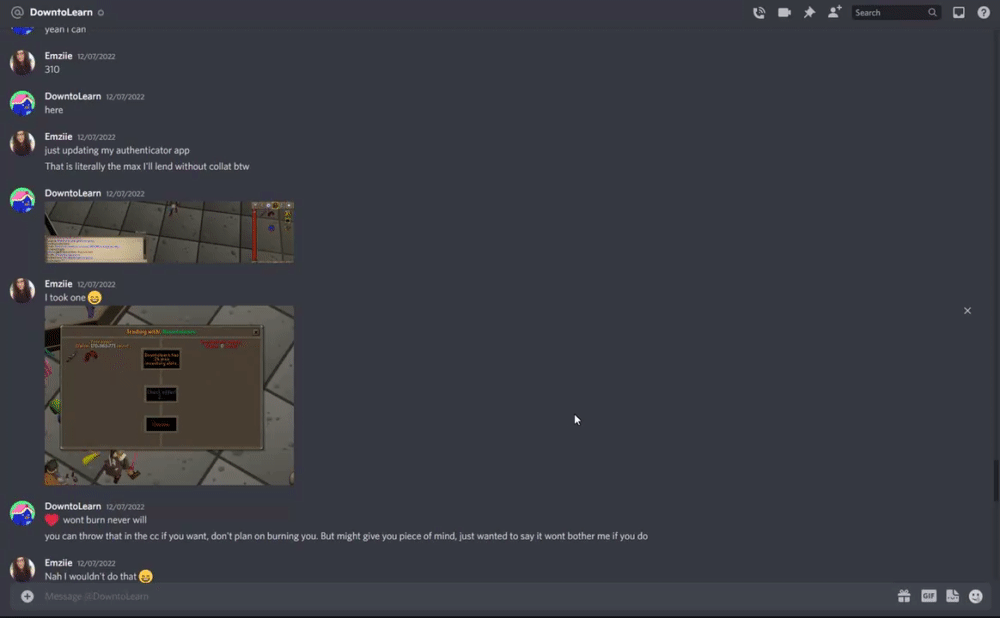This screenshot has width=1000, height=618.
Task: Click the 12/07/2022 timestamp on DowntoLearn's "wont burn" message
Action: coord(125,507)
